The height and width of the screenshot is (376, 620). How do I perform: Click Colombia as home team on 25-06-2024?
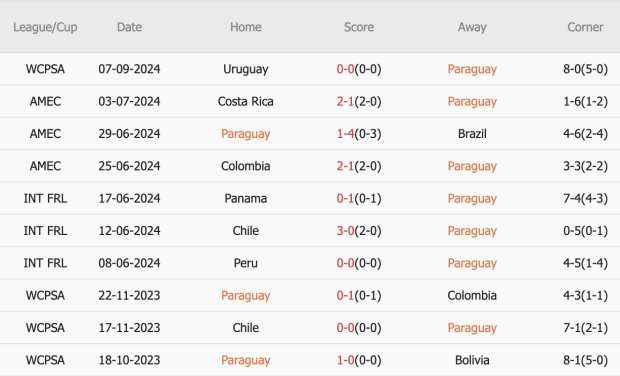(x=246, y=166)
